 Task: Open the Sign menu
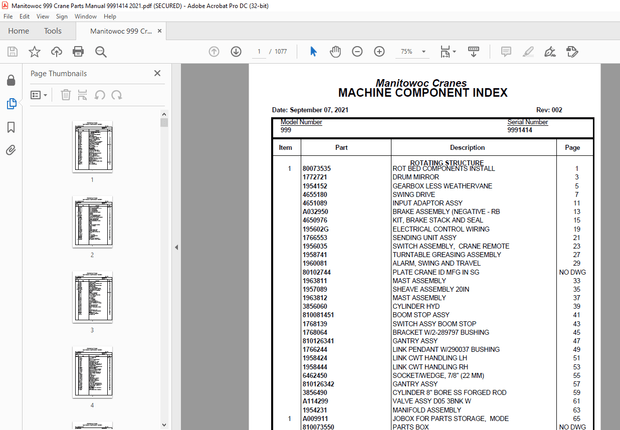[x=62, y=16]
